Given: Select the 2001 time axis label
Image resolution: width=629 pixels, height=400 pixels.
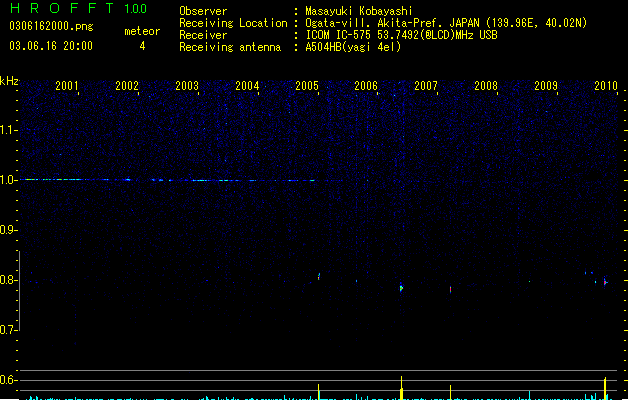Looking at the screenshot, I should click(x=67, y=86).
